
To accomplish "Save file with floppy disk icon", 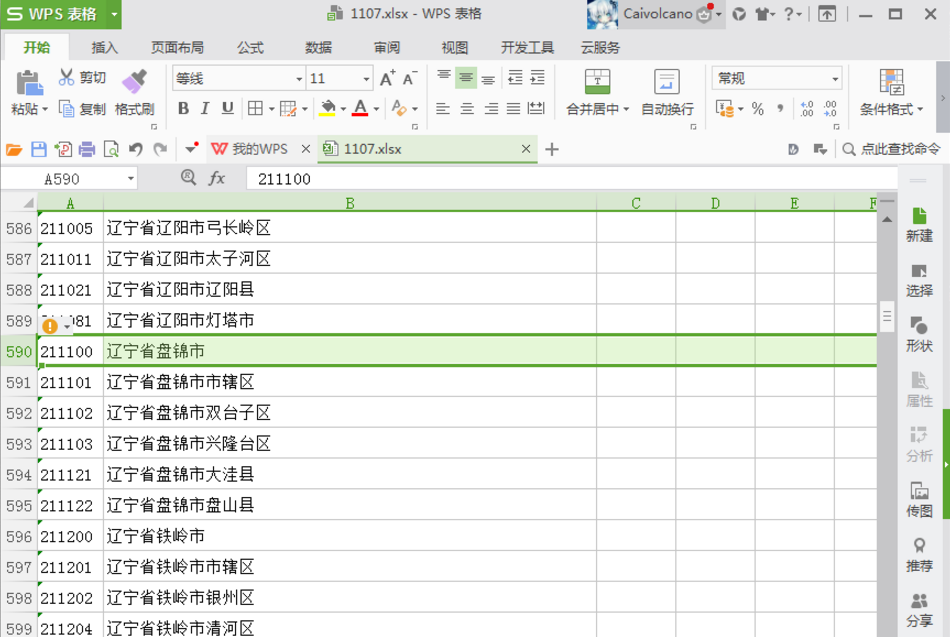I will pyautogui.click(x=39, y=149).
